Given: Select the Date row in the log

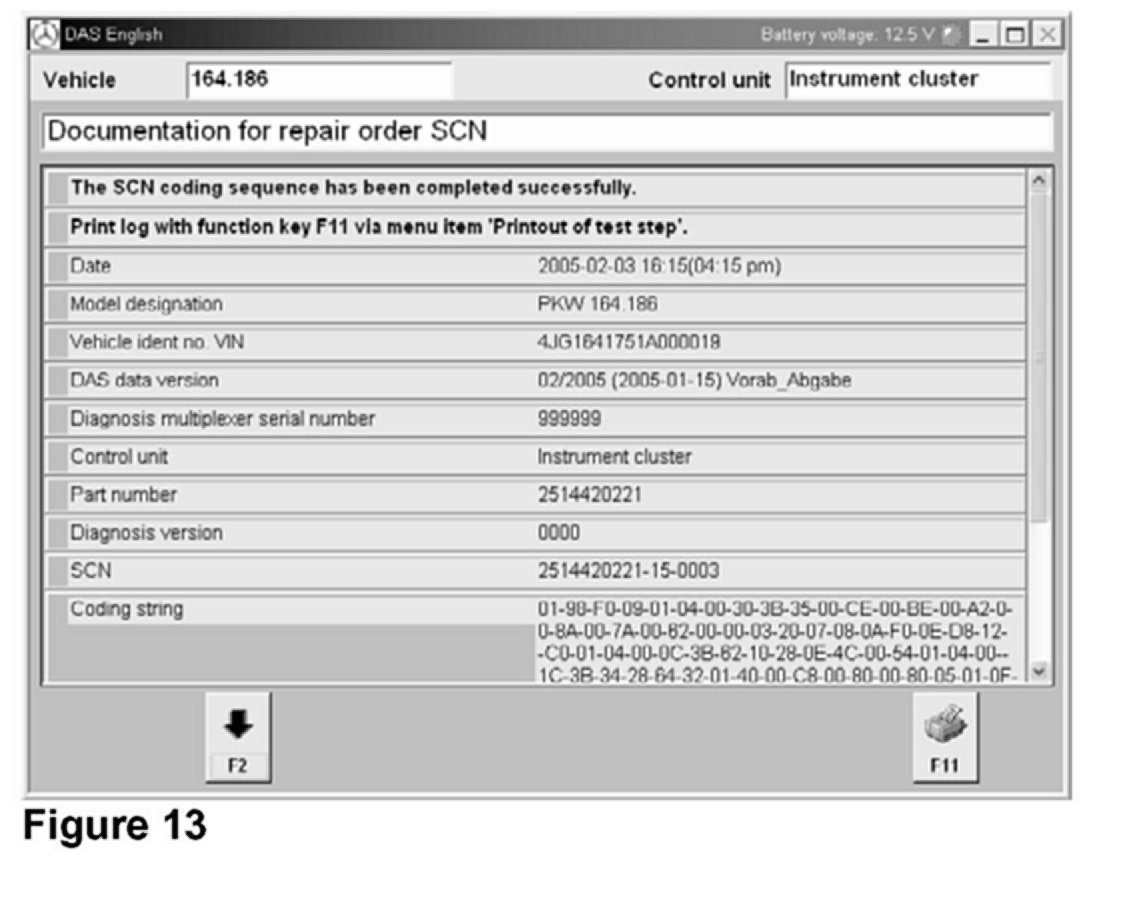Looking at the screenshot, I should pos(536,267).
